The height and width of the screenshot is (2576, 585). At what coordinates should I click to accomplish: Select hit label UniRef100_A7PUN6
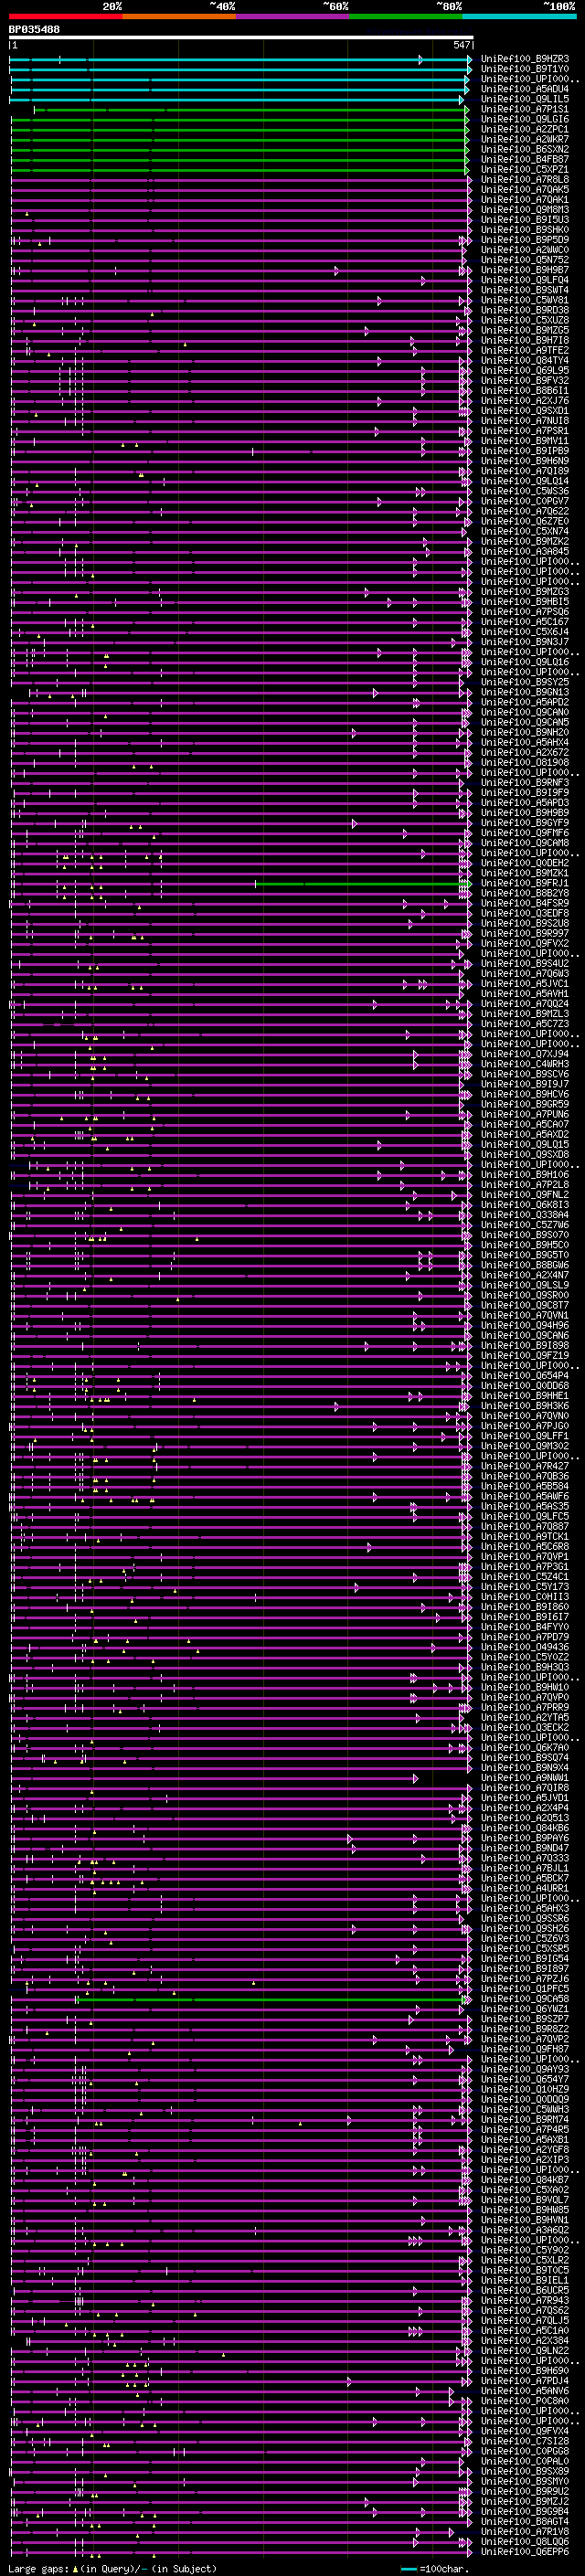click(x=525, y=1114)
